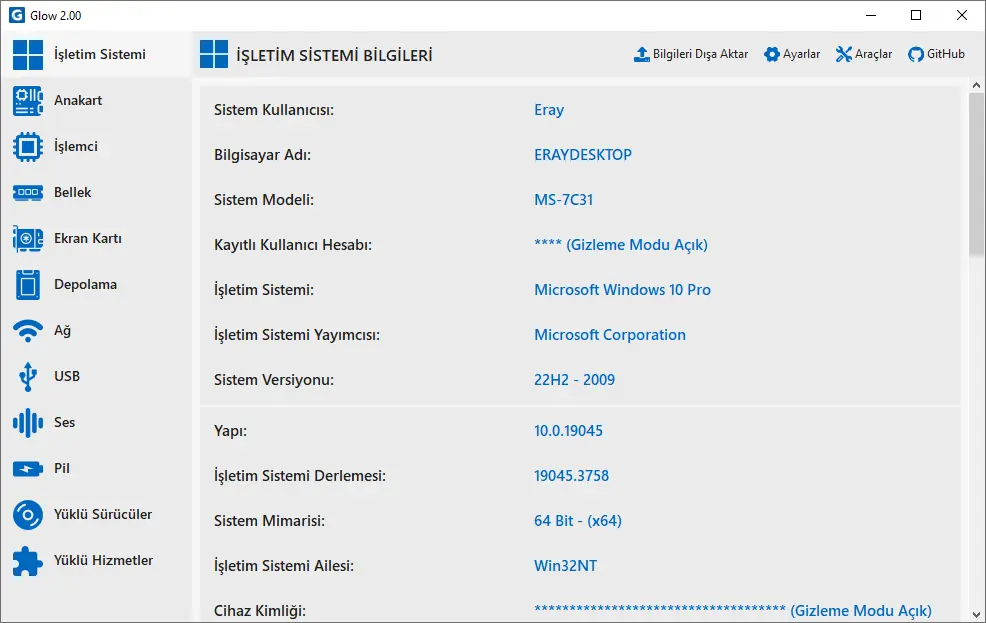Screen dimensions: 986x623
Task: Click the disc icon for Yüklü Sürücüler
Action: point(28,515)
